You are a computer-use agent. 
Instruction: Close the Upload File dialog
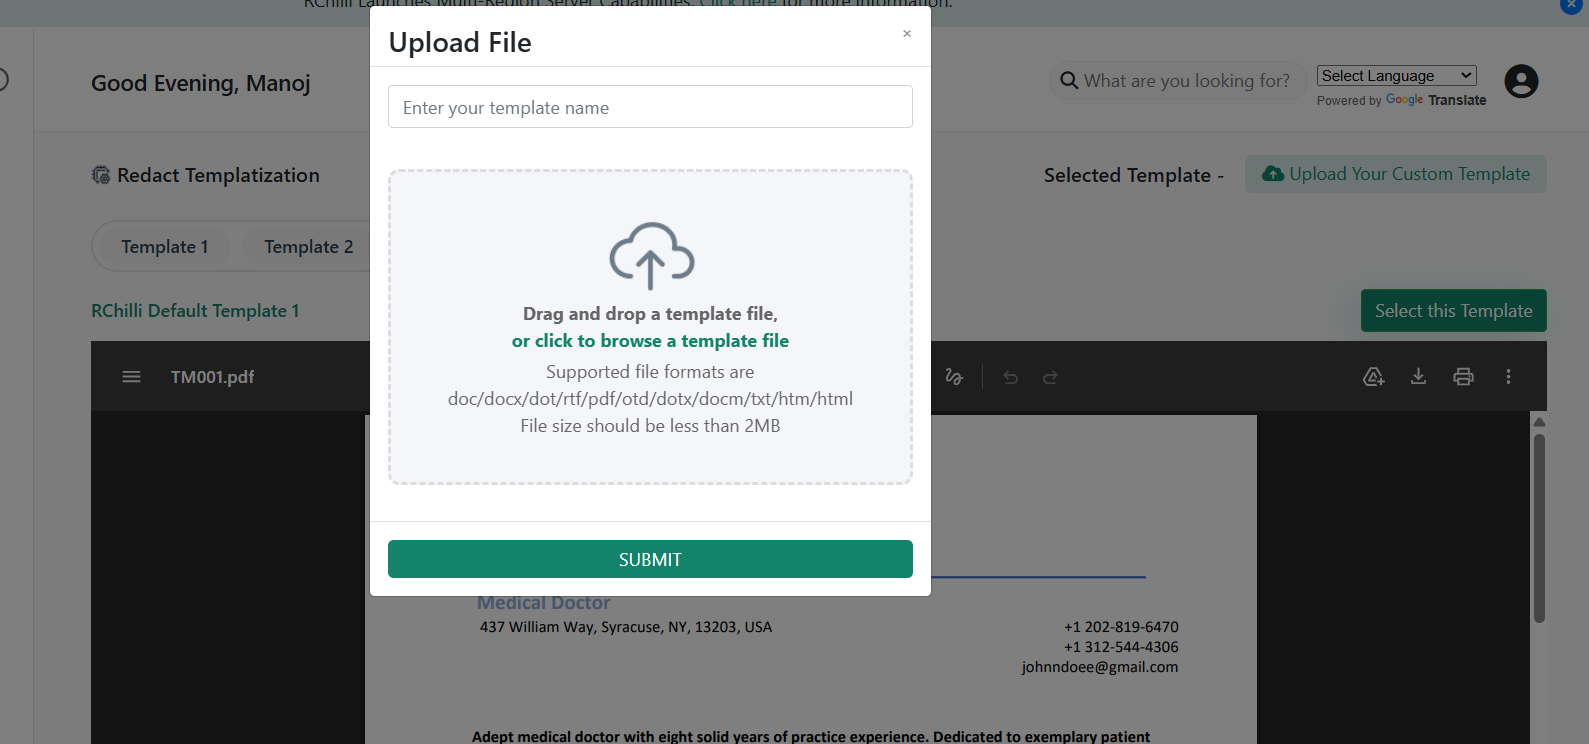coord(907,34)
